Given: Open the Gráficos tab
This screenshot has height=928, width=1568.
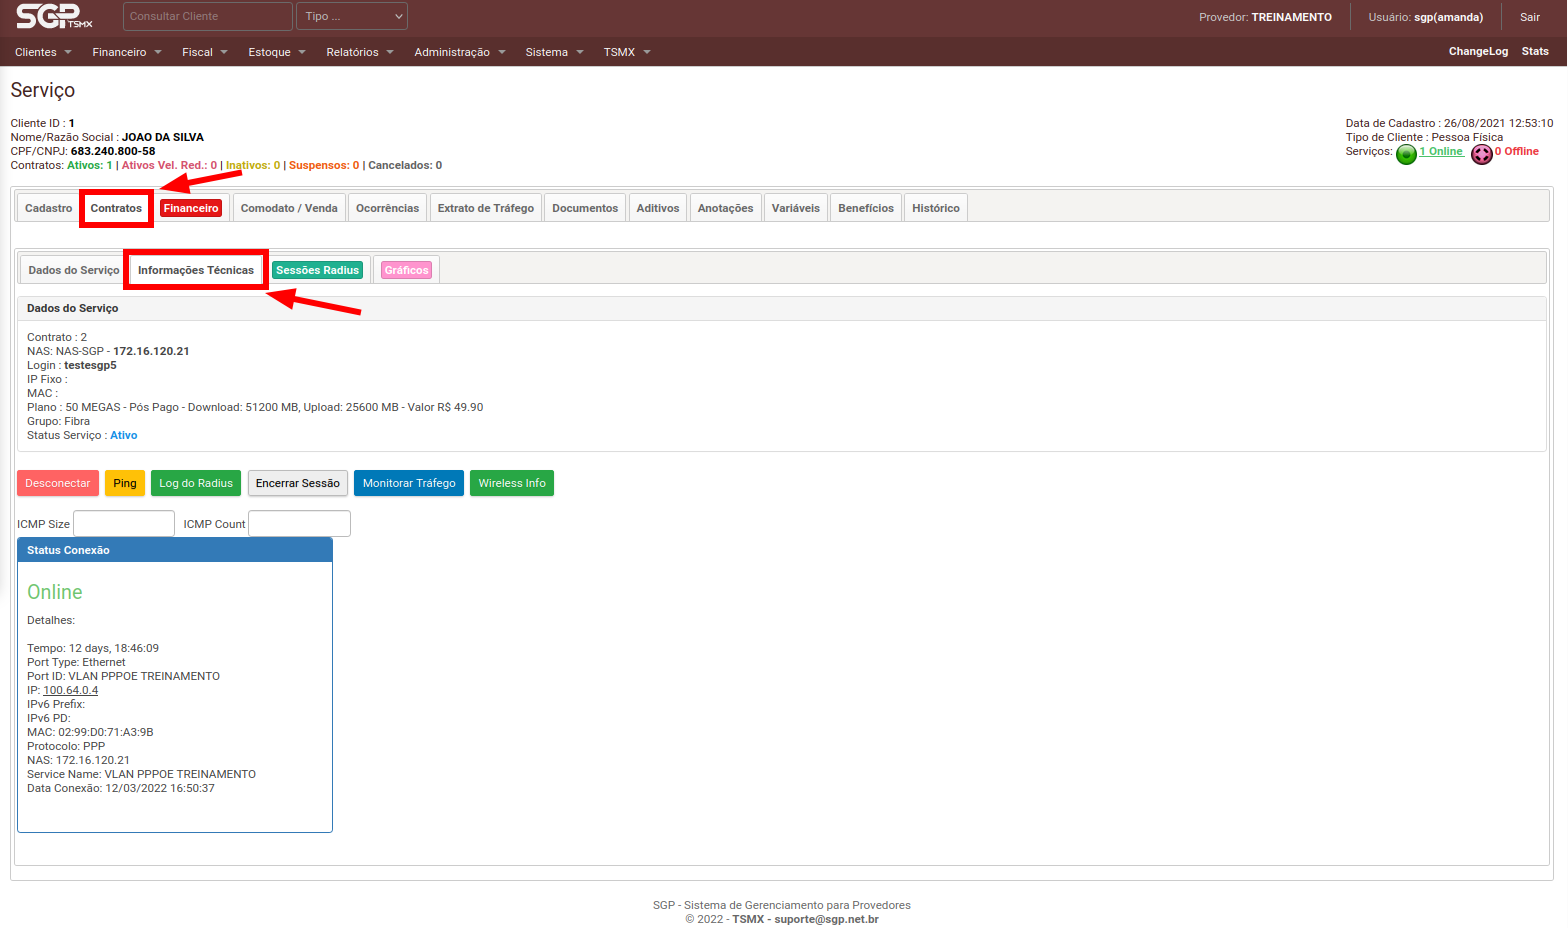Looking at the screenshot, I should pos(406,271).
